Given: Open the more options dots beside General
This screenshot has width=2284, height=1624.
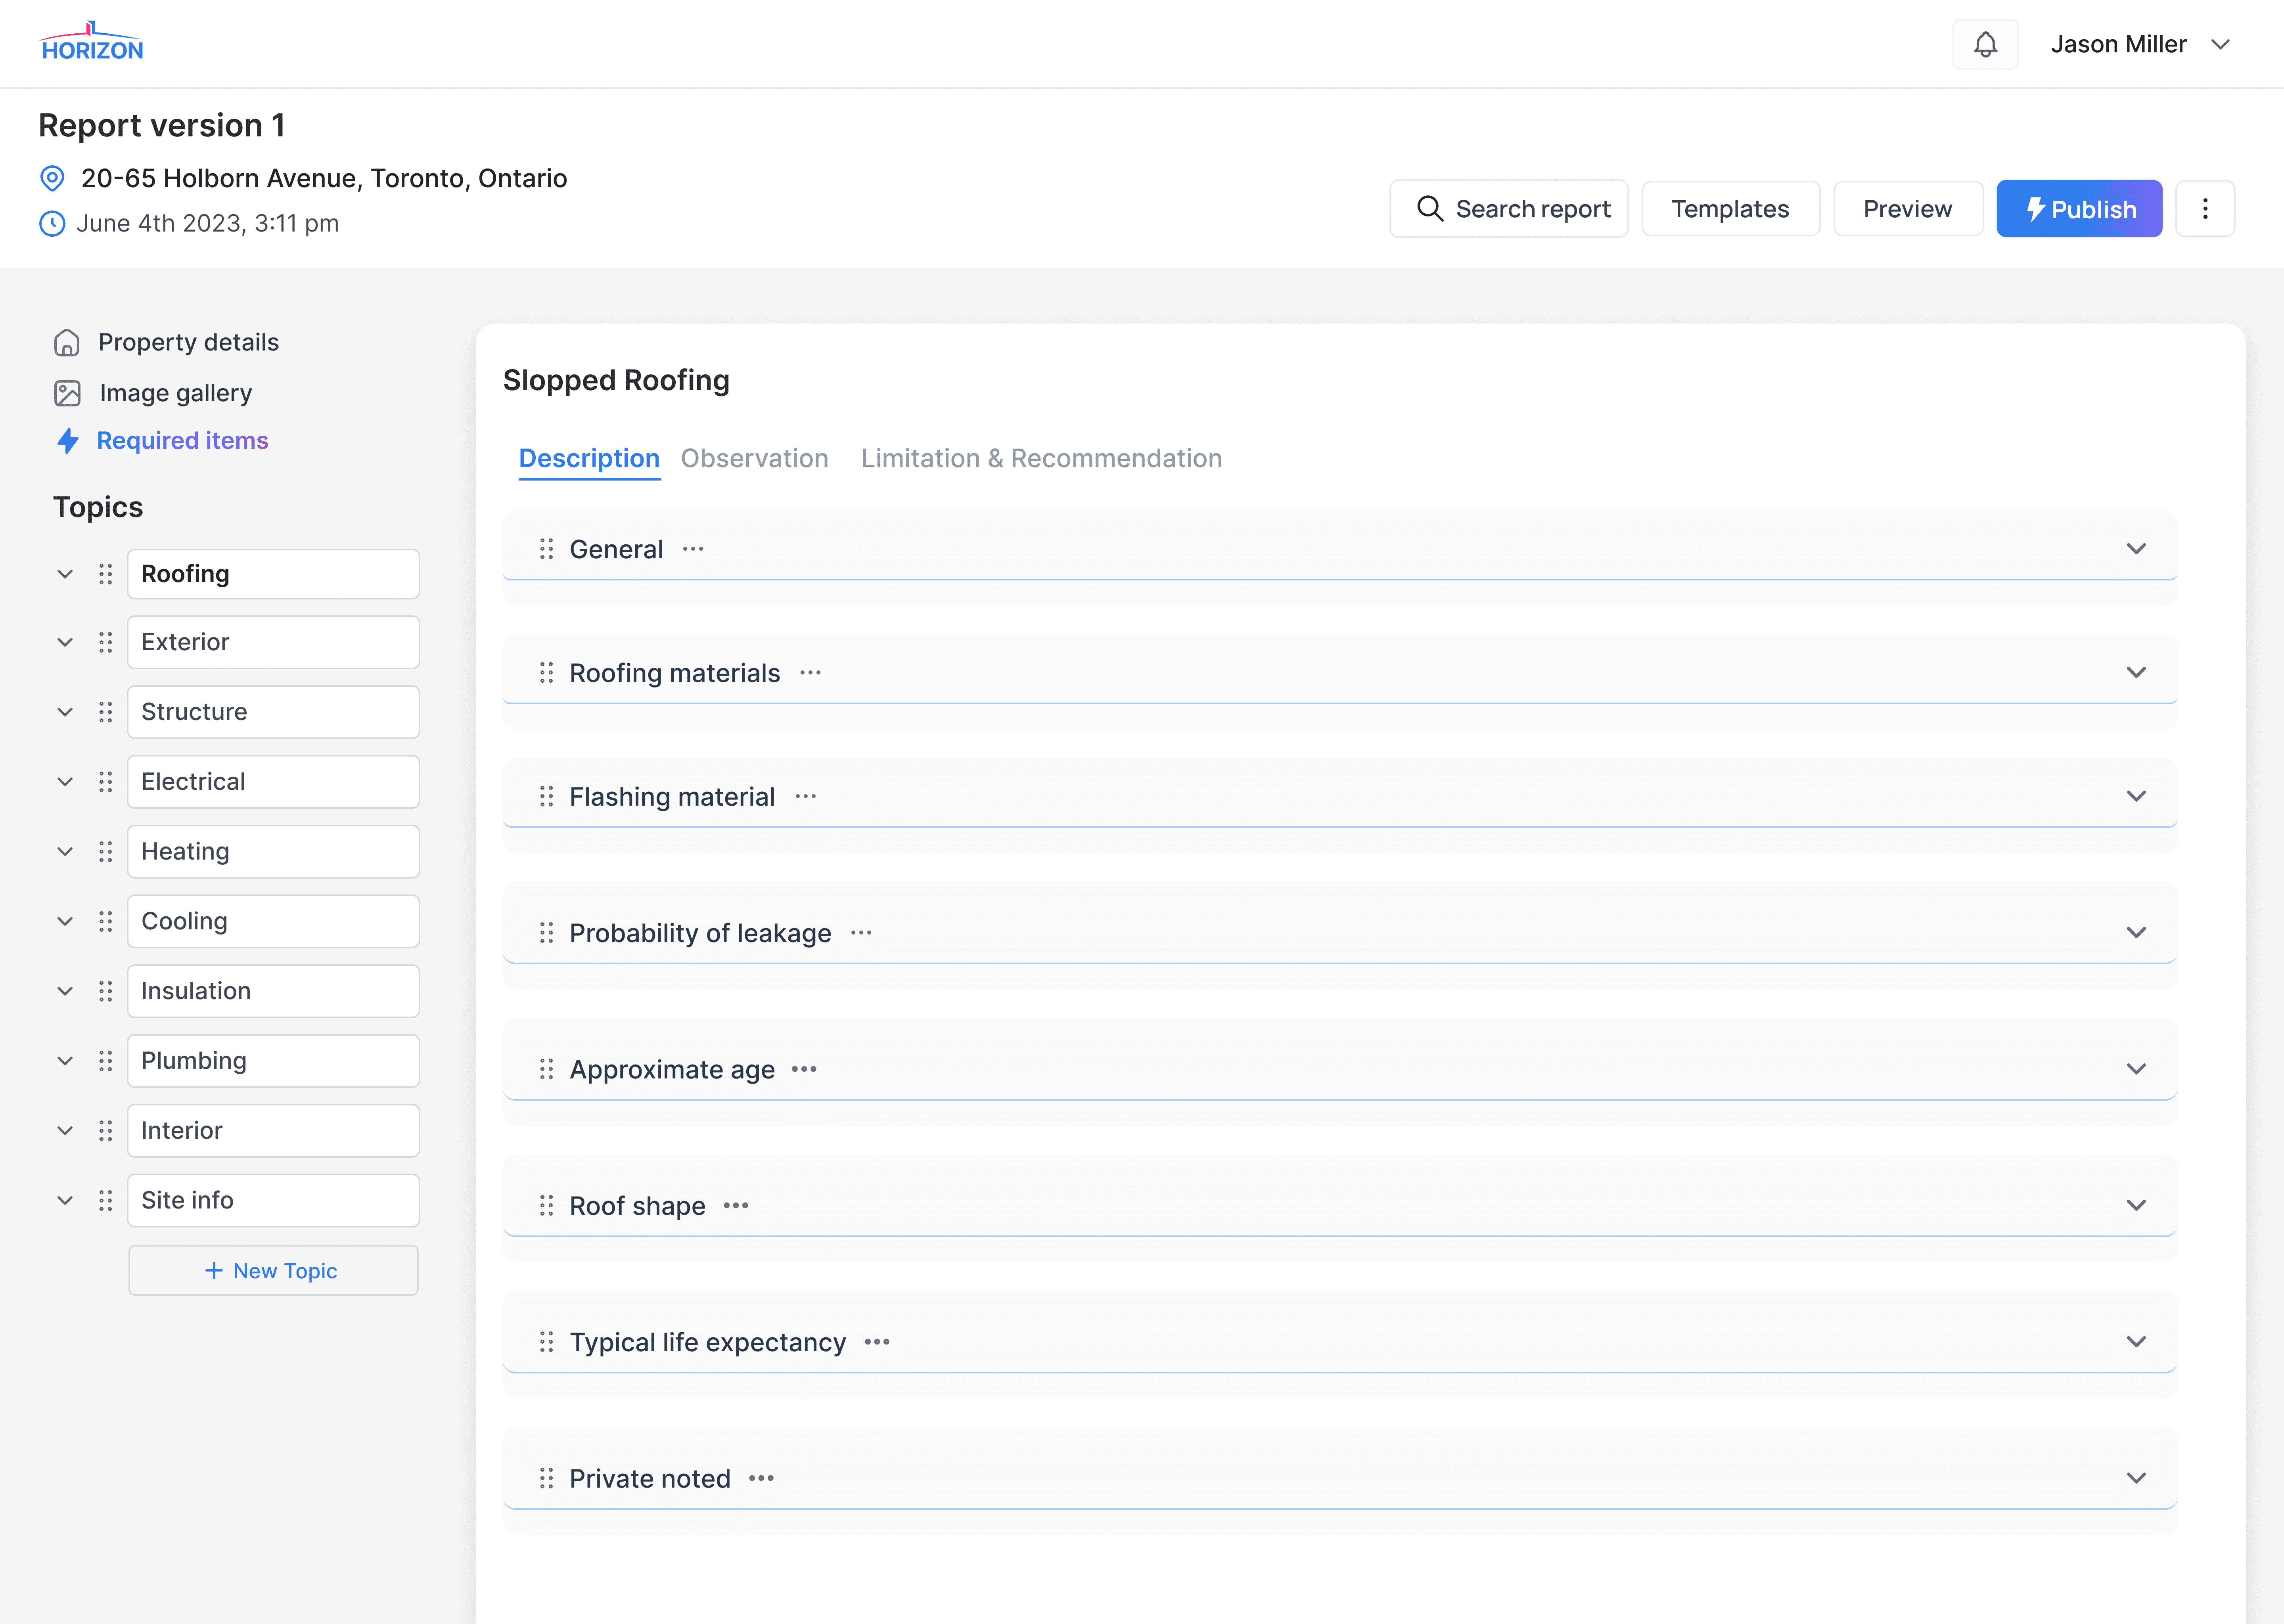Looking at the screenshot, I should coord(693,549).
